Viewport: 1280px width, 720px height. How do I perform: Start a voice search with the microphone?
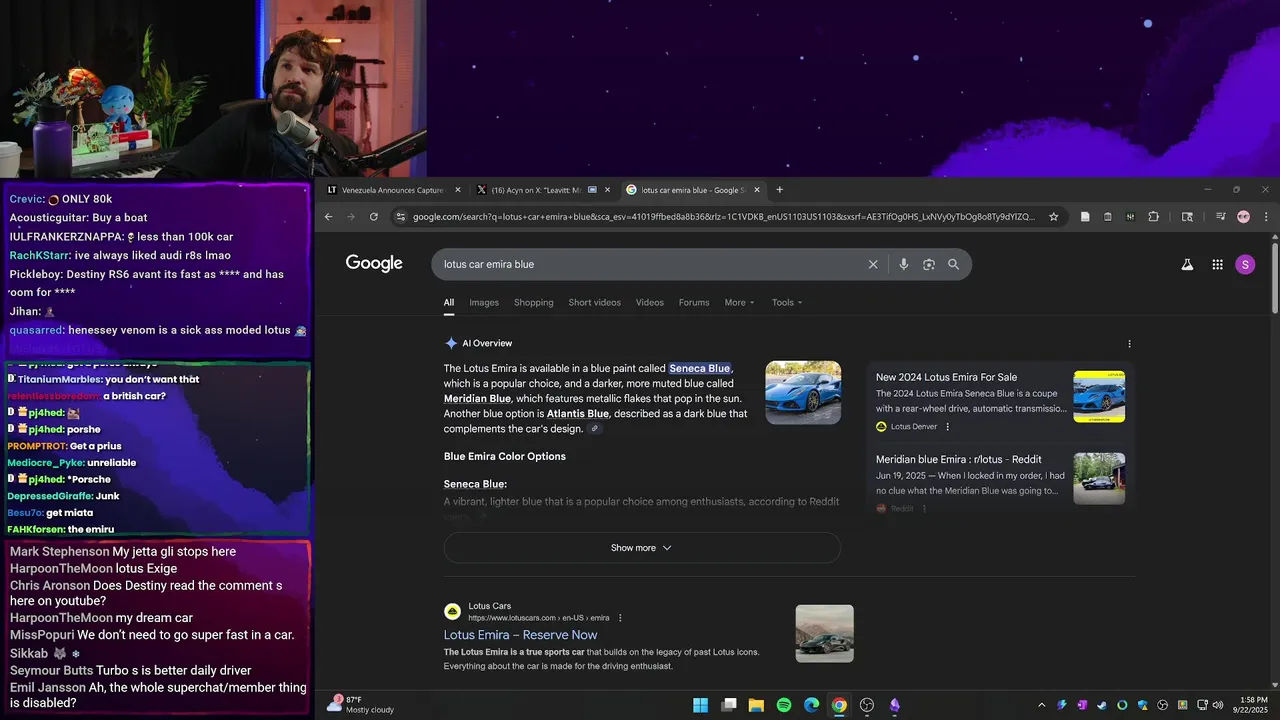tap(904, 264)
